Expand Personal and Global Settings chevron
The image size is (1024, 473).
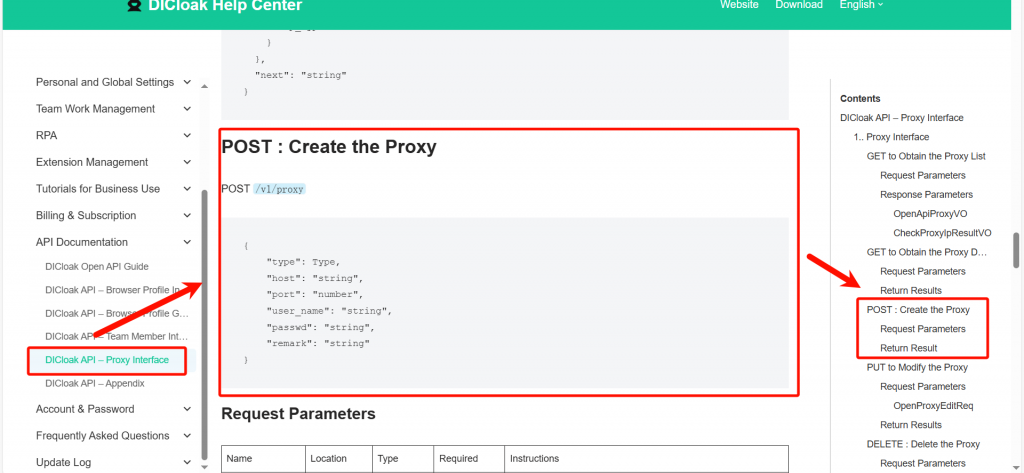(x=187, y=82)
